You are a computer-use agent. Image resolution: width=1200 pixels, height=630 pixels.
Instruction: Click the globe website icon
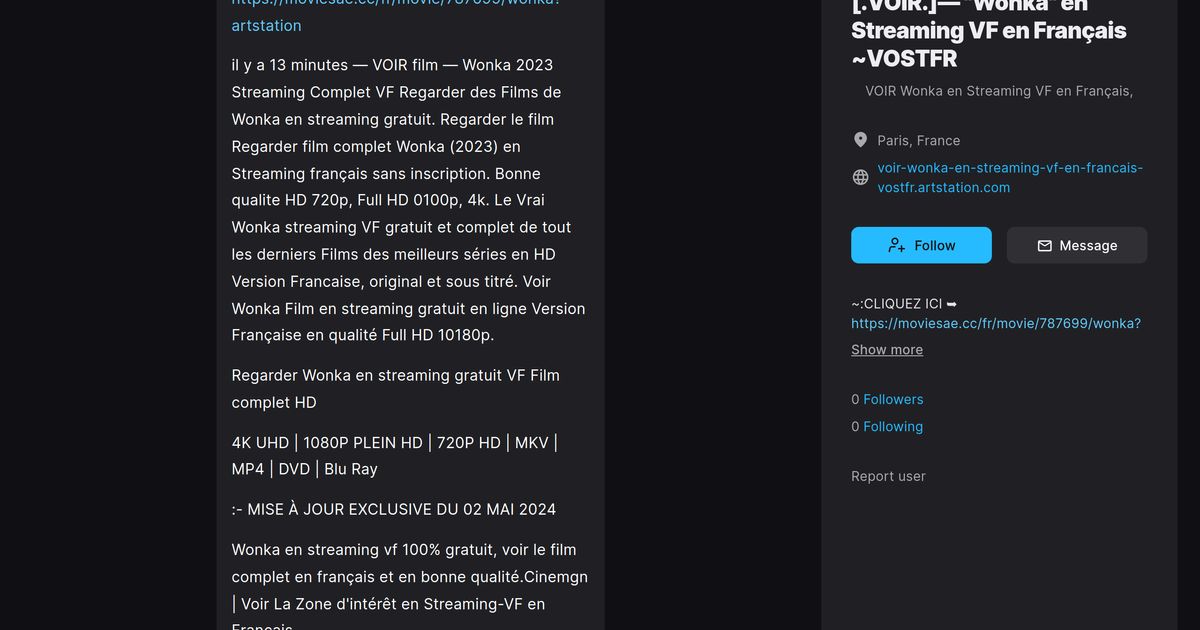pos(860,177)
